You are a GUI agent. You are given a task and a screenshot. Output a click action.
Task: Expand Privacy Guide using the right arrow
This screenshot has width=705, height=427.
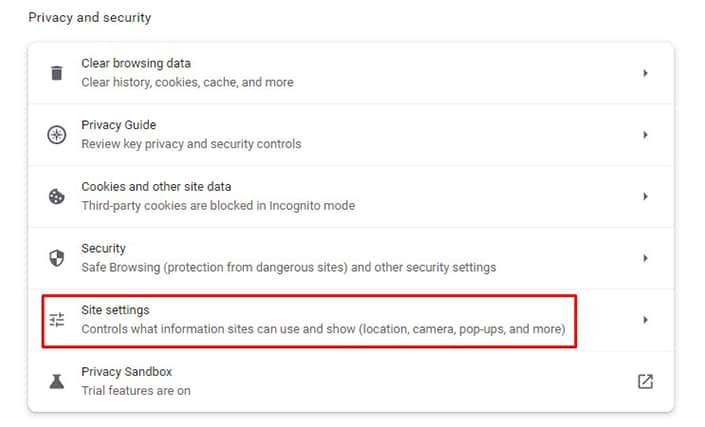point(645,134)
